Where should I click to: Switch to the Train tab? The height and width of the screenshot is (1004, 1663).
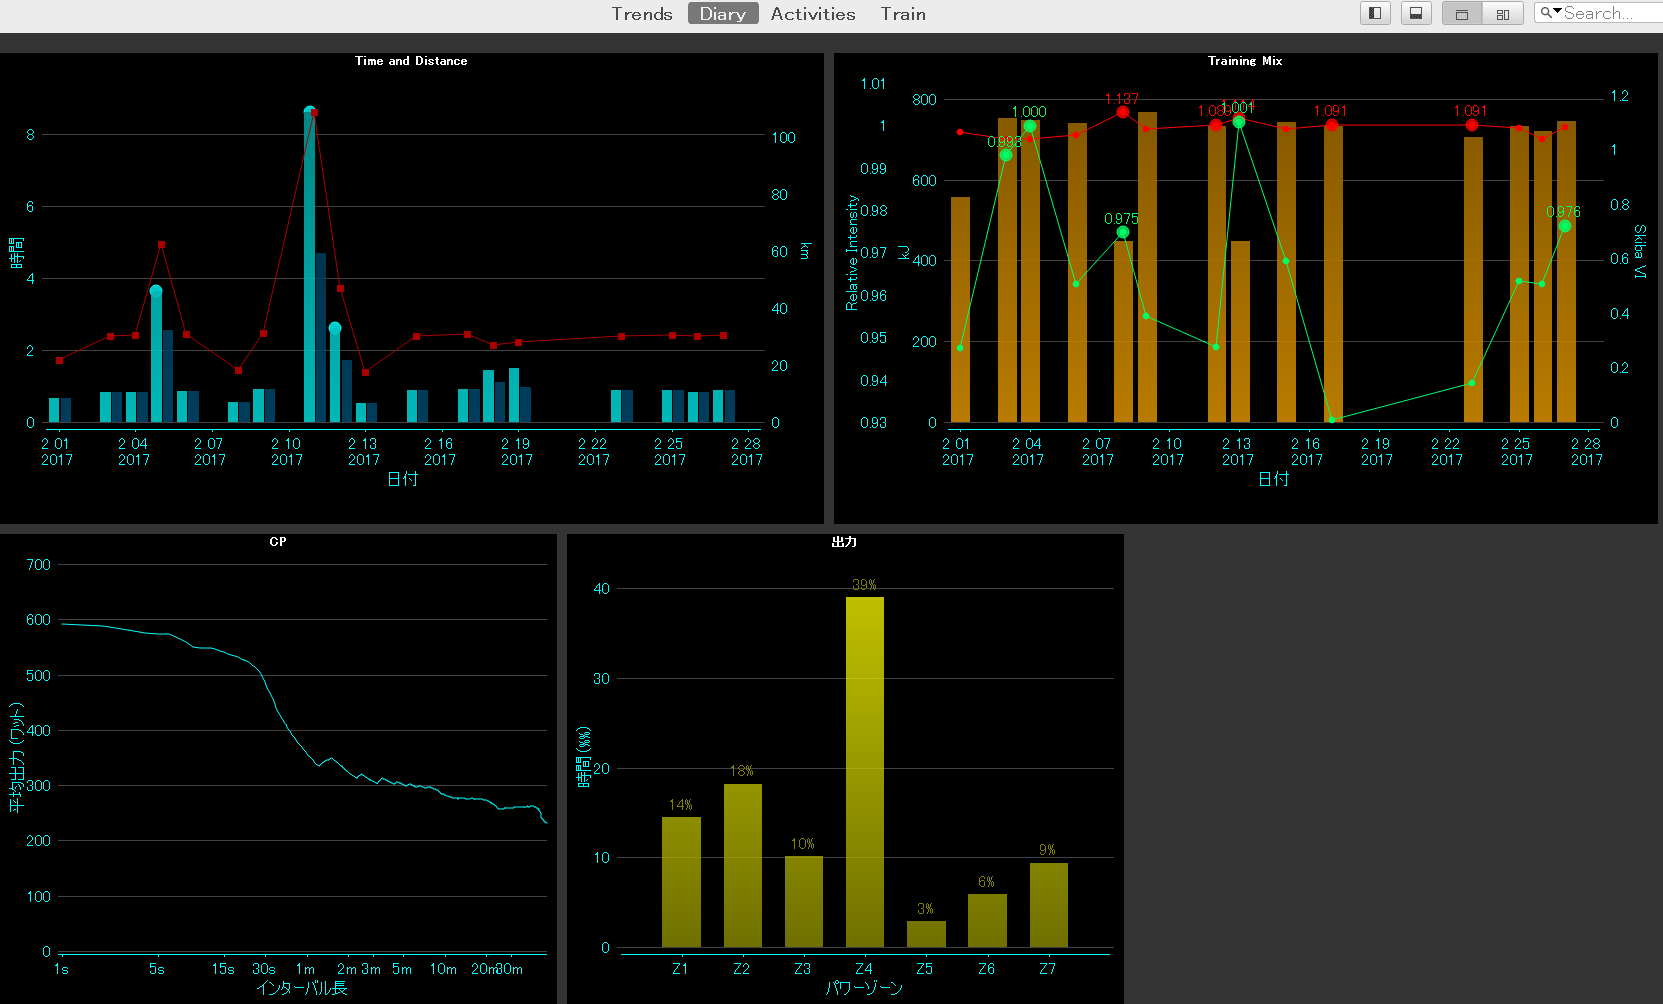pyautogui.click(x=903, y=14)
